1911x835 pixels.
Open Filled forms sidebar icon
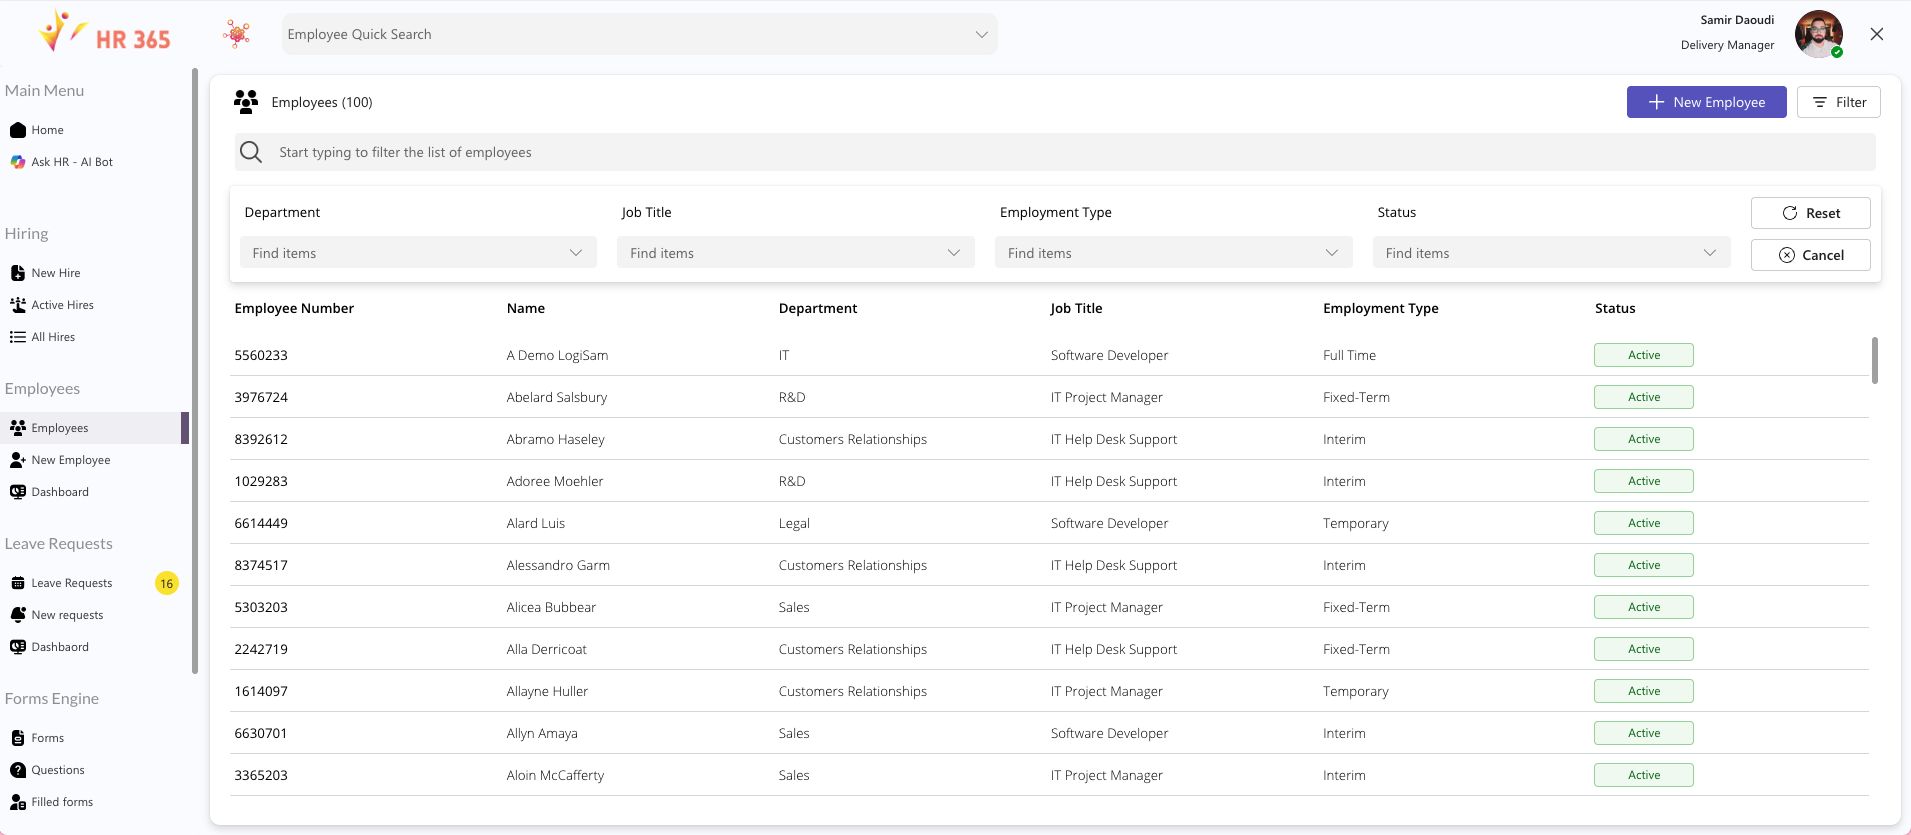(17, 802)
